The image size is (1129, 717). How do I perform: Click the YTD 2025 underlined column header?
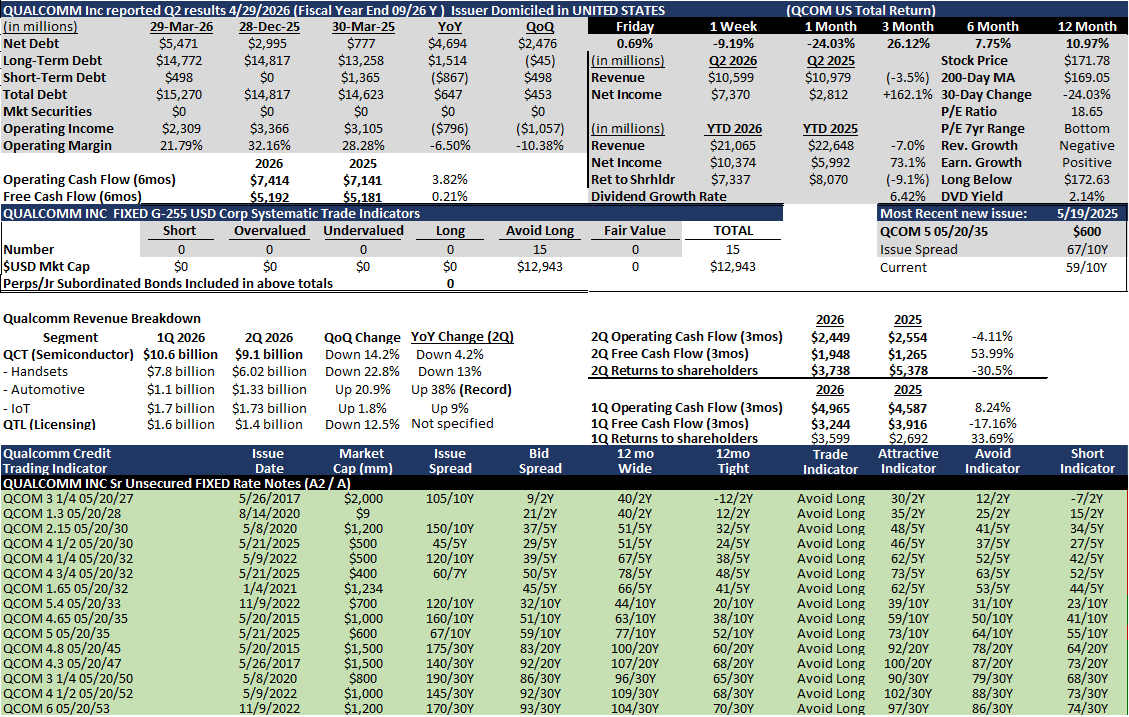click(x=830, y=128)
